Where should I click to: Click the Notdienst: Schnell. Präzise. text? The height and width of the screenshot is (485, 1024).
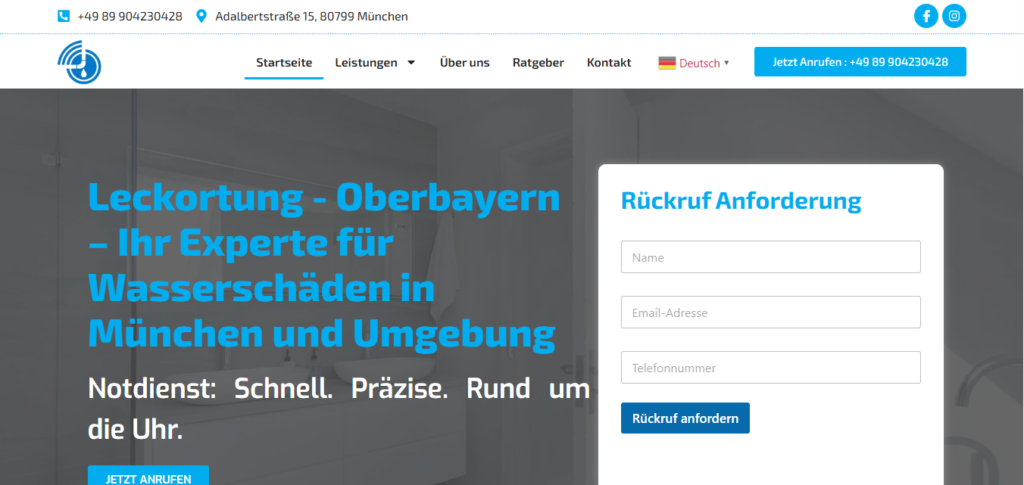point(339,409)
